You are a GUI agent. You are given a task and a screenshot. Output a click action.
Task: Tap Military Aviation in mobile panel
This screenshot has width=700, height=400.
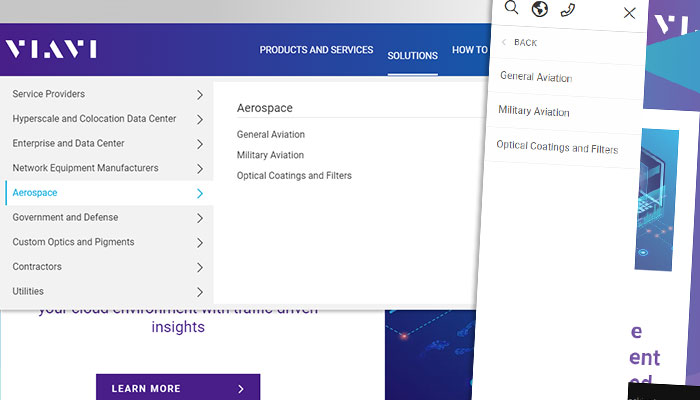pyautogui.click(x=534, y=112)
